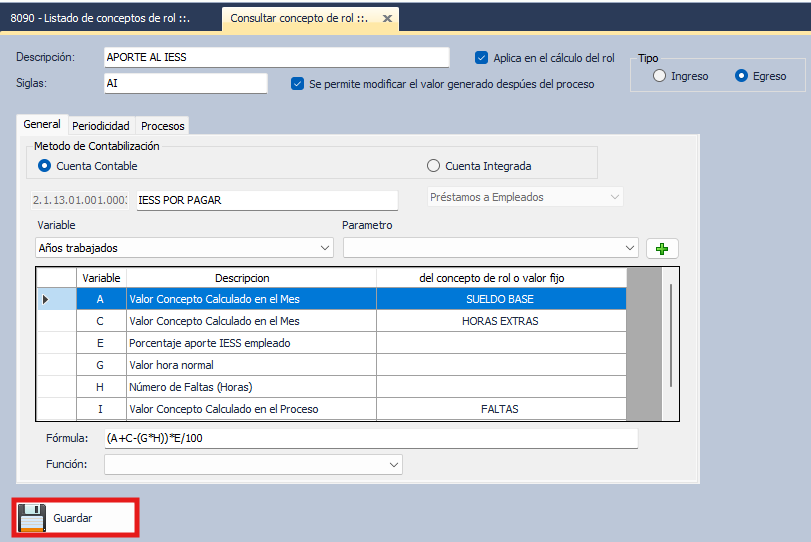Uncheck Se permite modificar el valor generado
This screenshot has width=811, height=542.
click(297, 84)
